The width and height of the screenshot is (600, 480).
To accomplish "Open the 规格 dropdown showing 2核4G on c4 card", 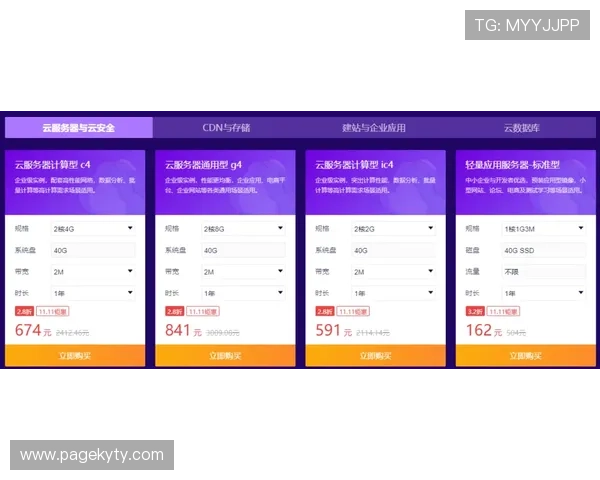I will point(93,229).
